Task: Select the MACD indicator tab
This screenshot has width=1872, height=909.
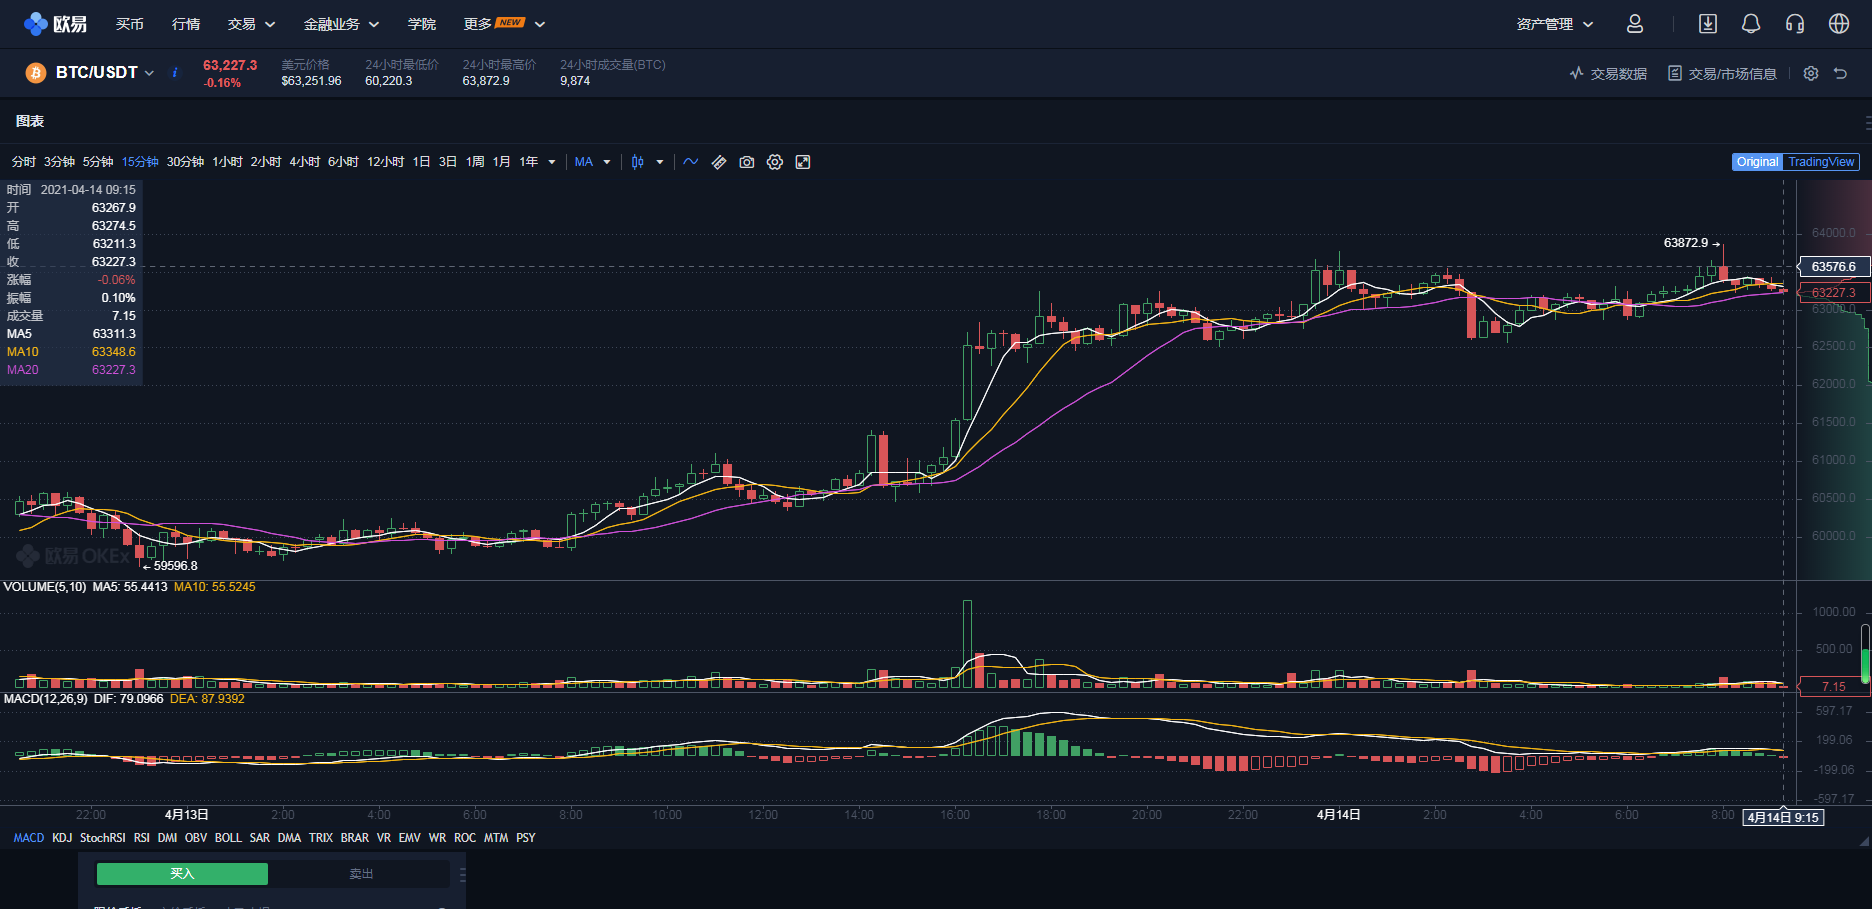Action: [x=29, y=838]
